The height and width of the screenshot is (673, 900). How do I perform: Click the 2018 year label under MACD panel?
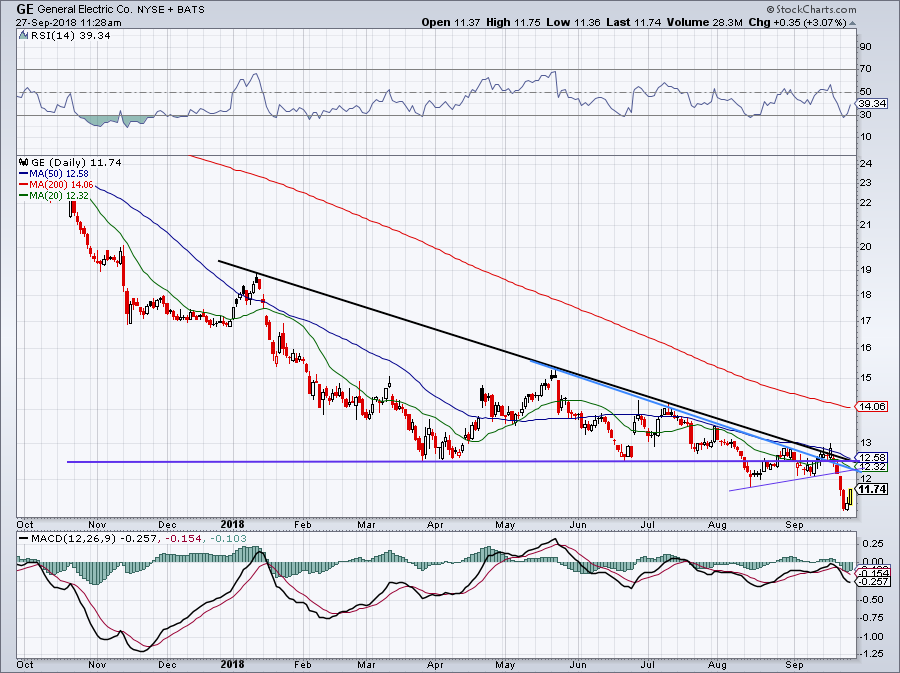point(232,665)
